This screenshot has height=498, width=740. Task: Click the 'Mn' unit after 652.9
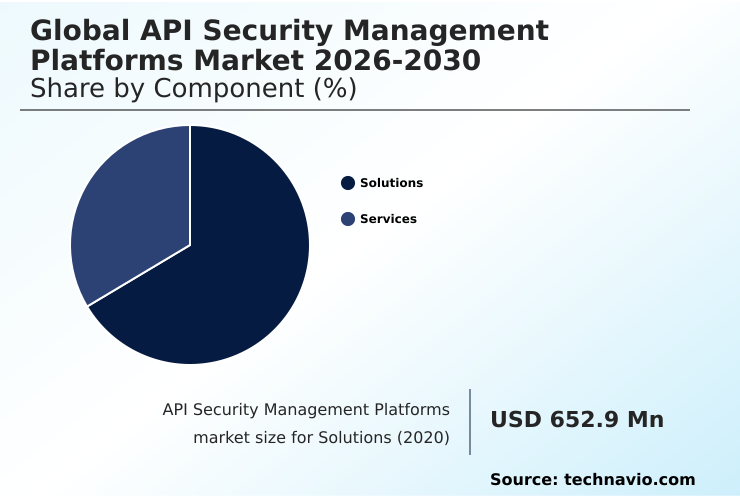point(645,420)
